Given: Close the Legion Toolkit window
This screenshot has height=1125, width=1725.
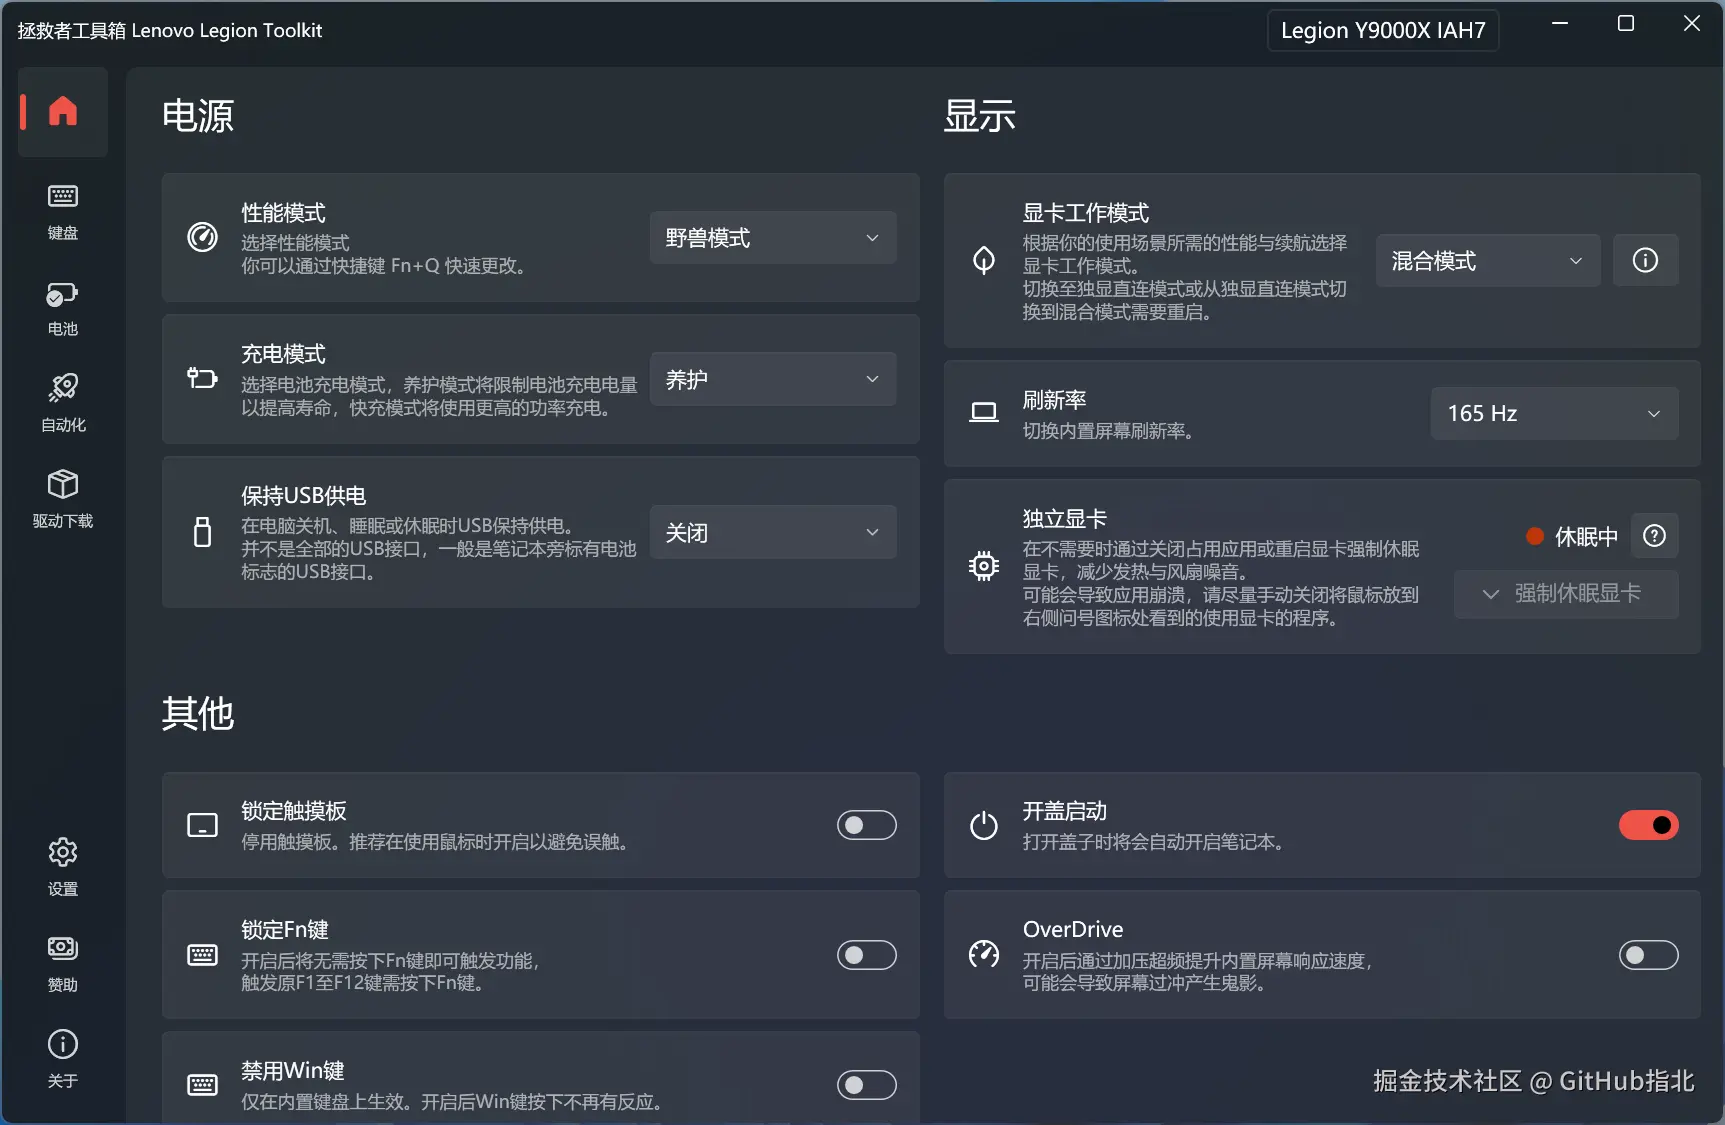Looking at the screenshot, I should click(x=1692, y=23).
